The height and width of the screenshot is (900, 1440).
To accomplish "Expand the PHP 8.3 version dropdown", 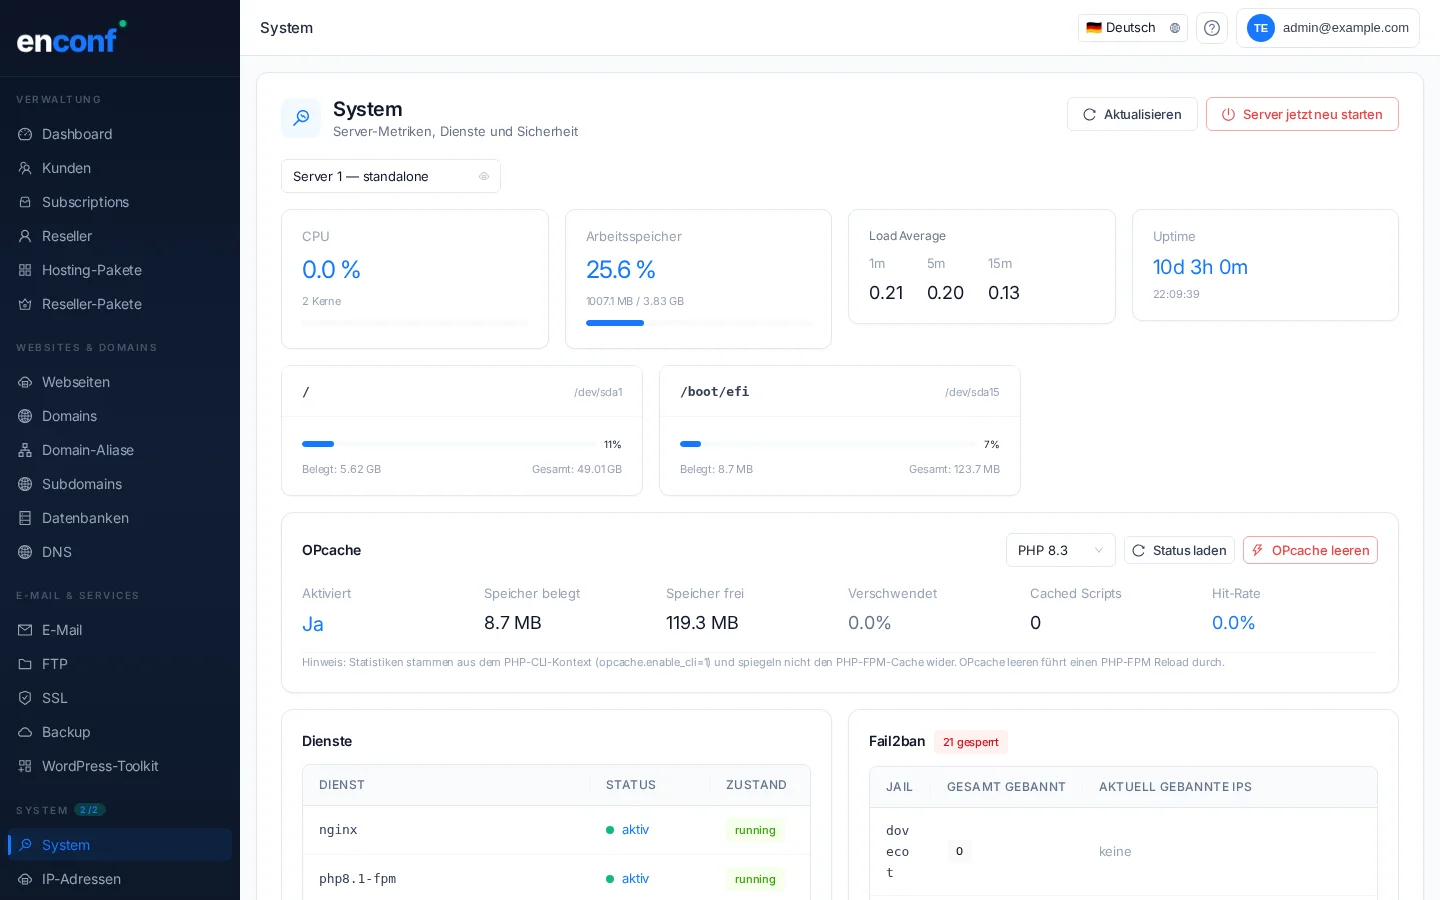I will pos(1060,550).
